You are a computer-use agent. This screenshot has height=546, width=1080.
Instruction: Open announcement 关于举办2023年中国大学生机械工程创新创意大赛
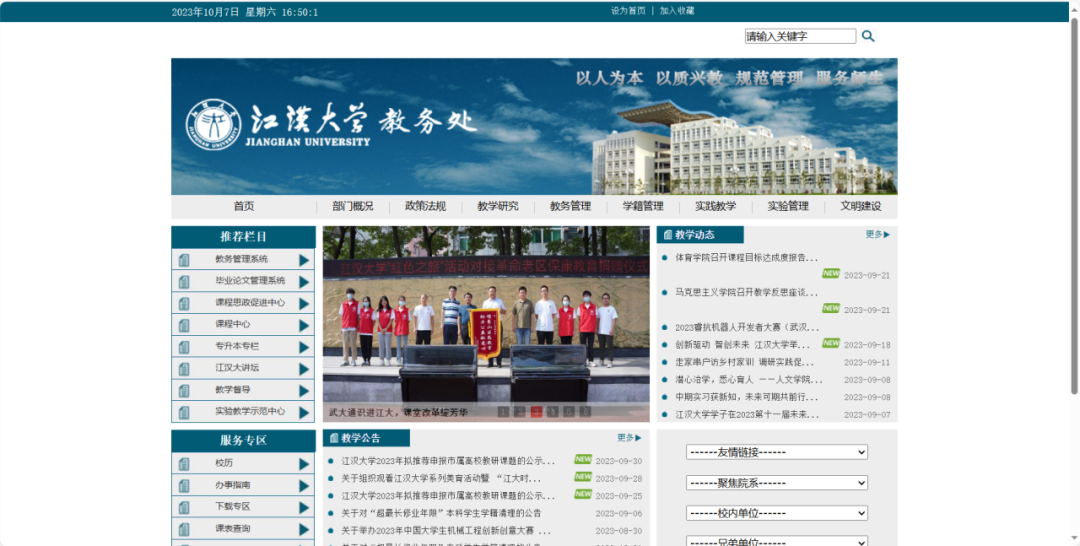(x=446, y=531)
